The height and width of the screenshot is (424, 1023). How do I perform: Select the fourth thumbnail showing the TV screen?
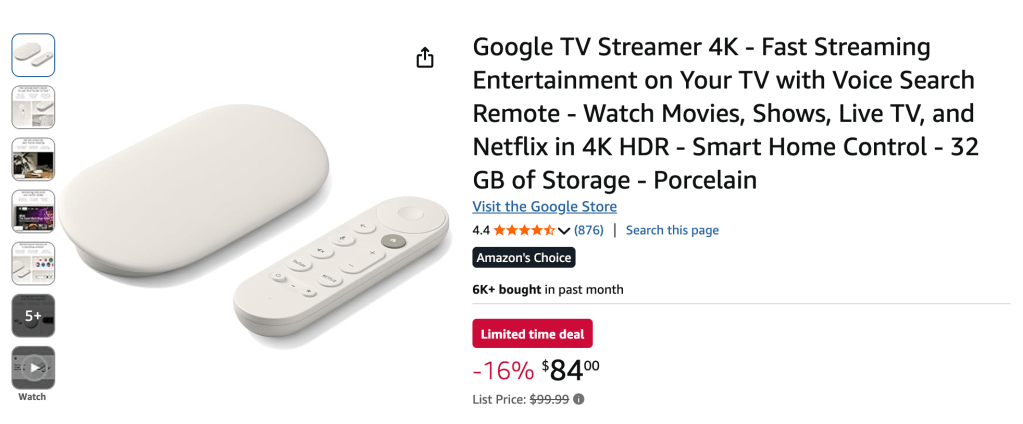coord(33,211)
